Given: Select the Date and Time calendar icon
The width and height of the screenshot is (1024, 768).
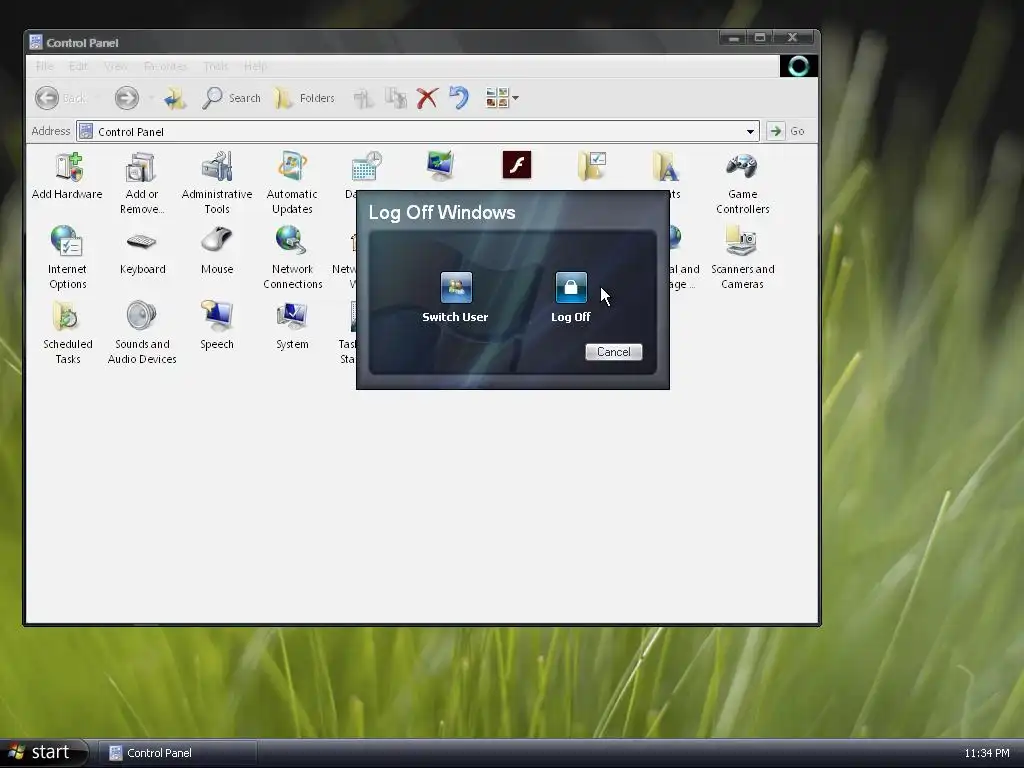Looking at the screenshot, I should 366,166.
